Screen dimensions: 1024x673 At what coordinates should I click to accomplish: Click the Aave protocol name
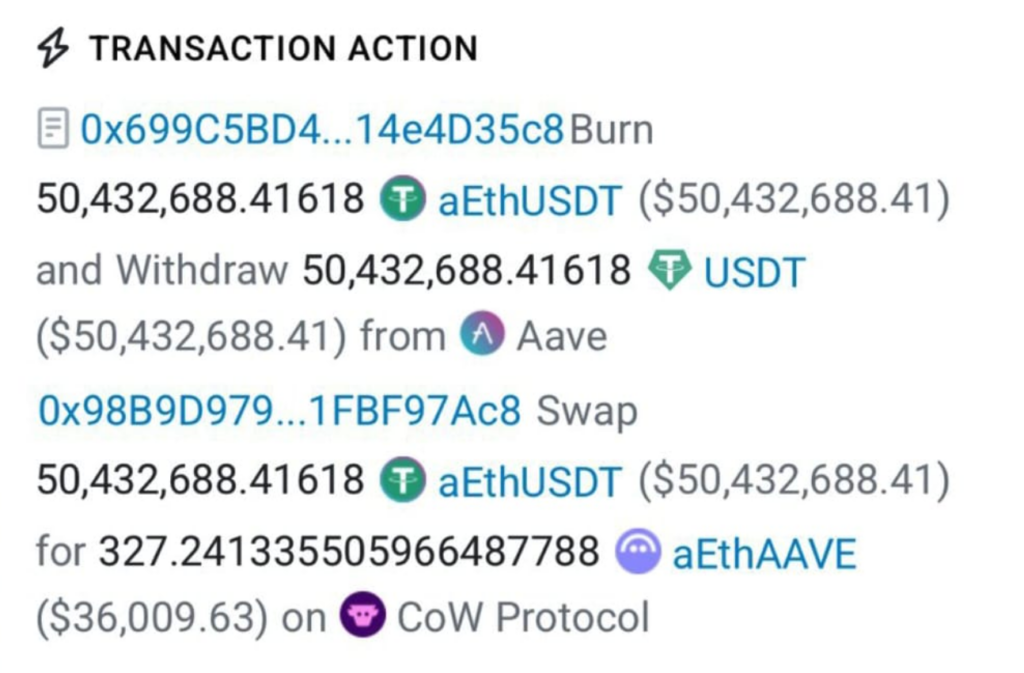(561, 336)
